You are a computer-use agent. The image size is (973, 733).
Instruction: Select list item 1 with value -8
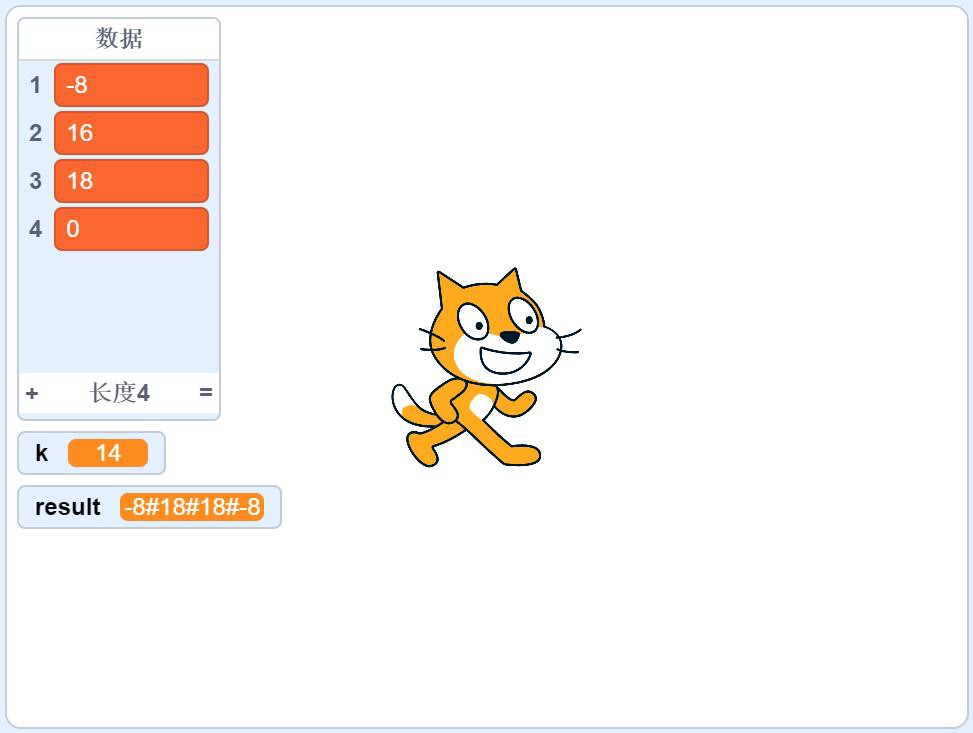tap(132, 85)
